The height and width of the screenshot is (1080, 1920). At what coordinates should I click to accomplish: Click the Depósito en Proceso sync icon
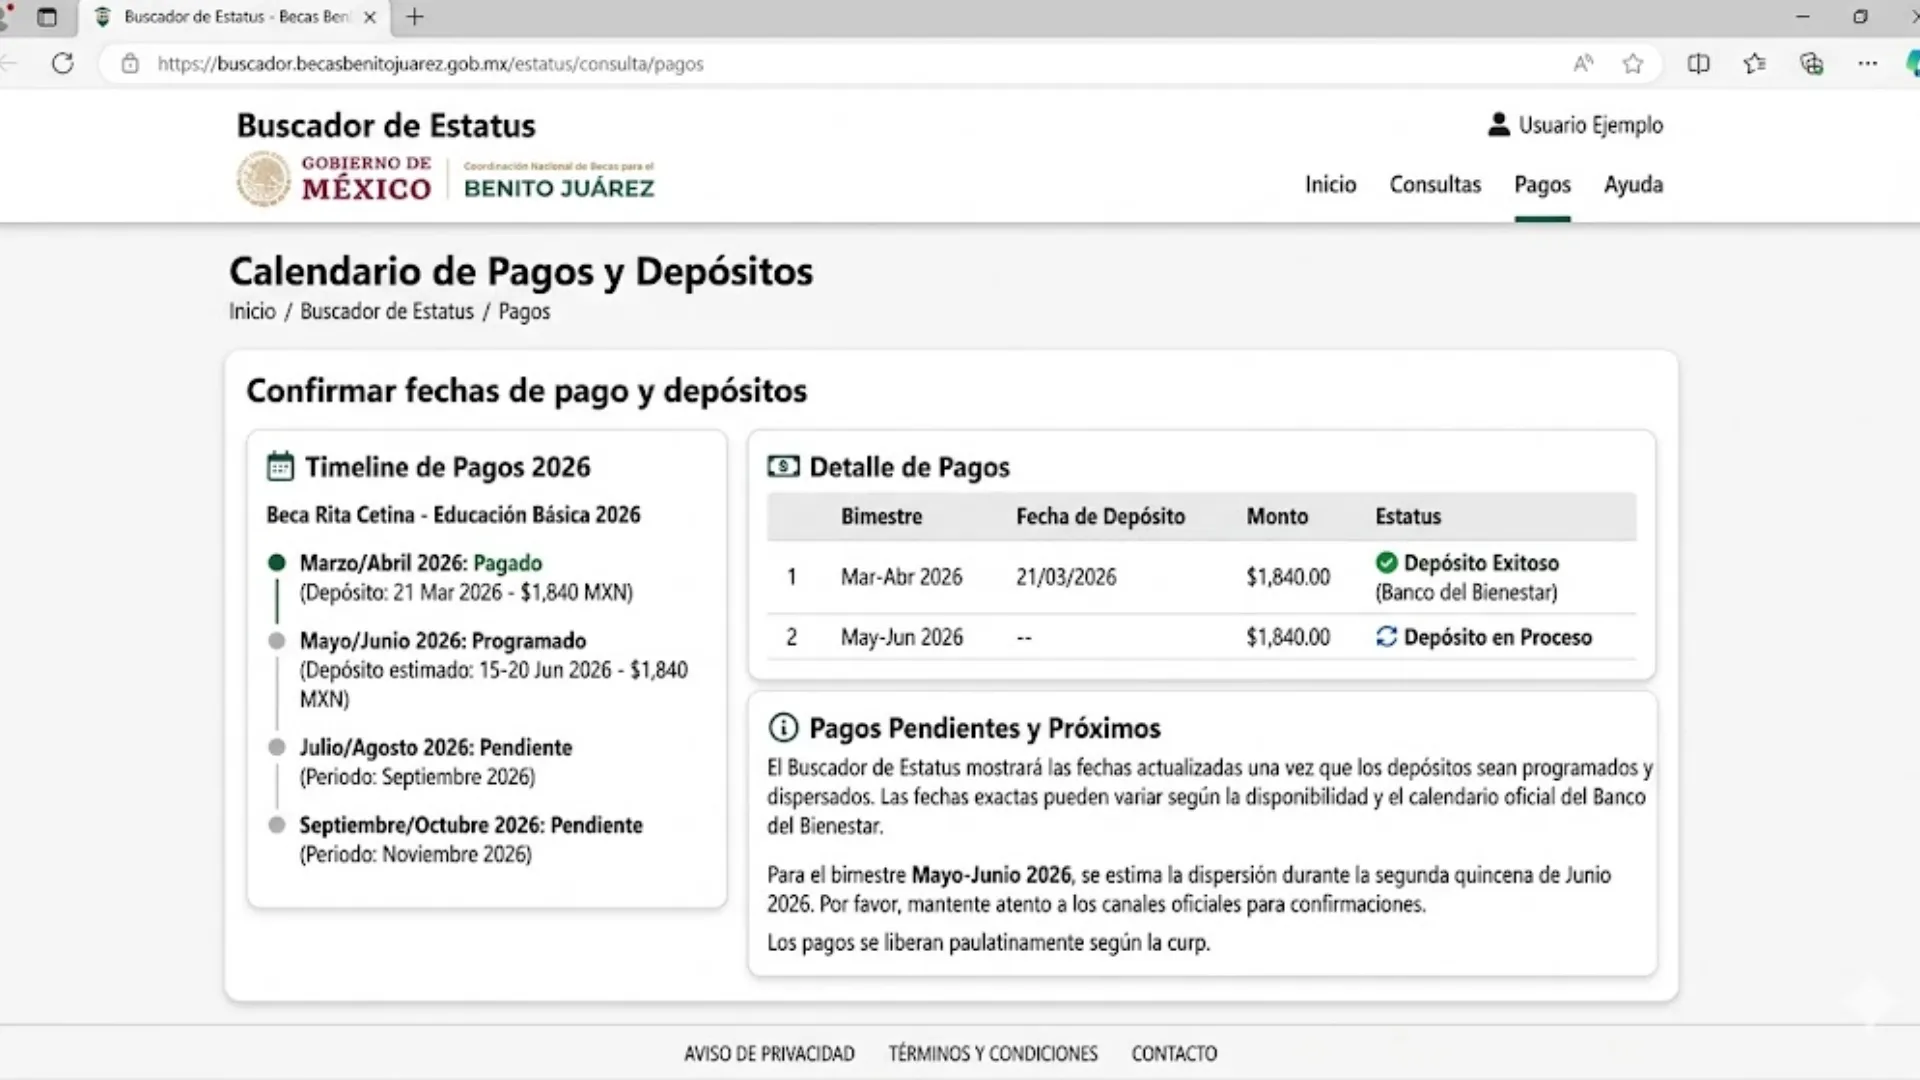tap(1386, 637)
